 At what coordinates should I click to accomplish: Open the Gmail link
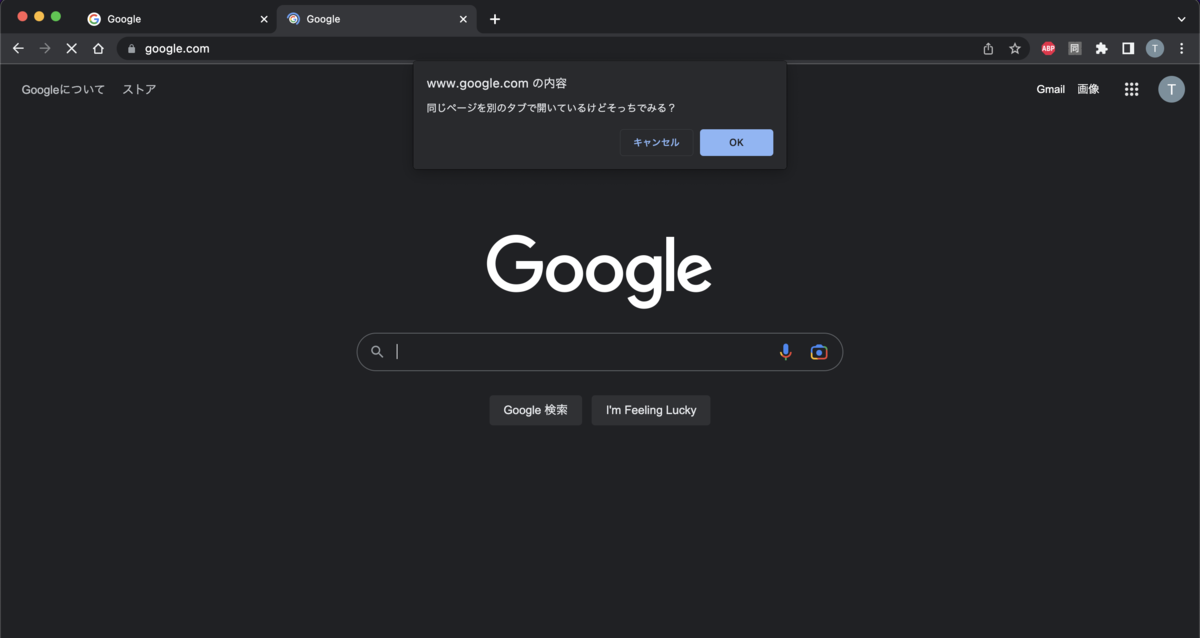tap(1050, 89)
